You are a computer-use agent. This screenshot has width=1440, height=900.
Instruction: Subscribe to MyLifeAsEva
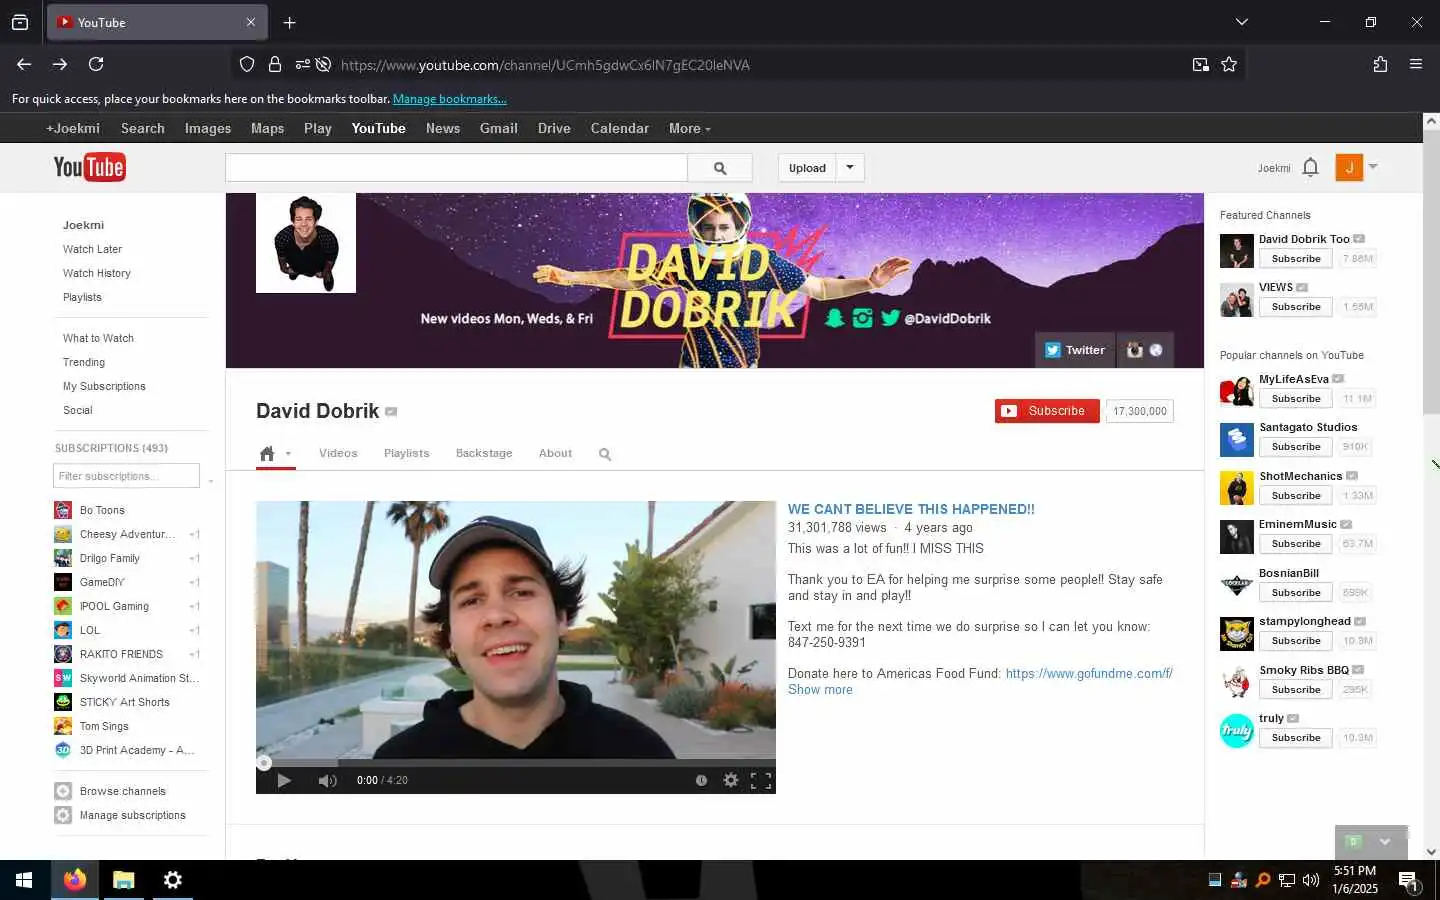tap(1296, 399)
